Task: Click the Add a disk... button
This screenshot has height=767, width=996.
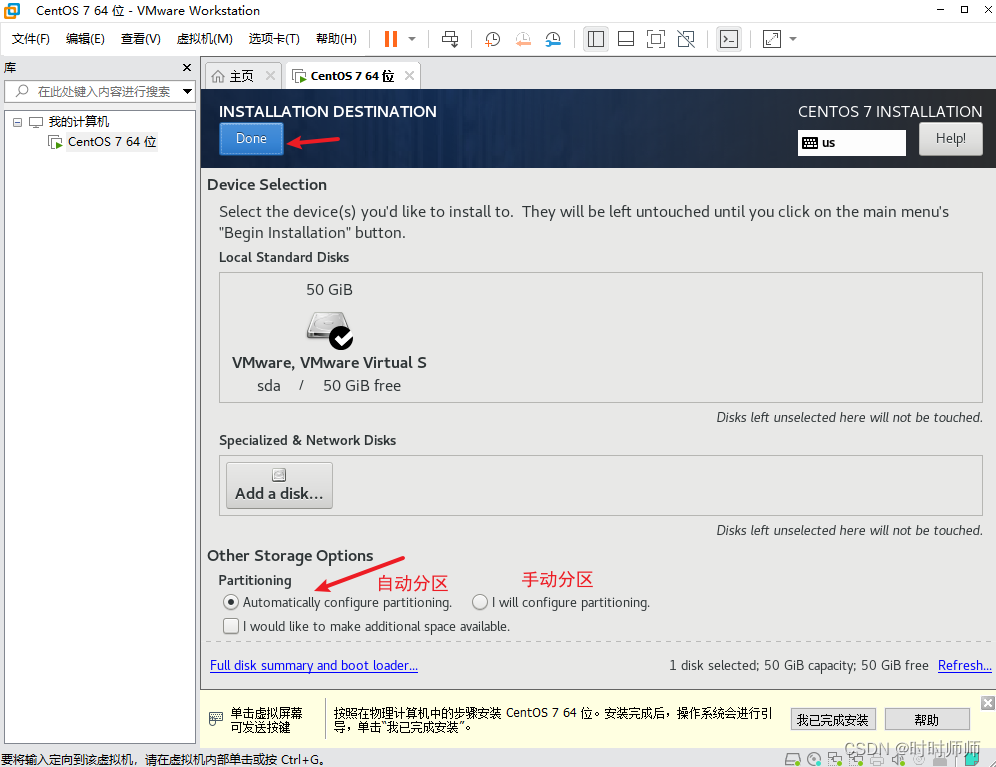Action: (x=279, y=485)
